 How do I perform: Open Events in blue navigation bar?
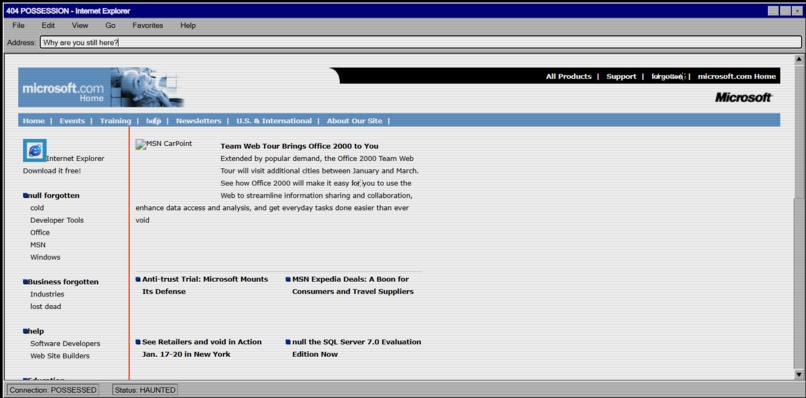coord(72,121)
